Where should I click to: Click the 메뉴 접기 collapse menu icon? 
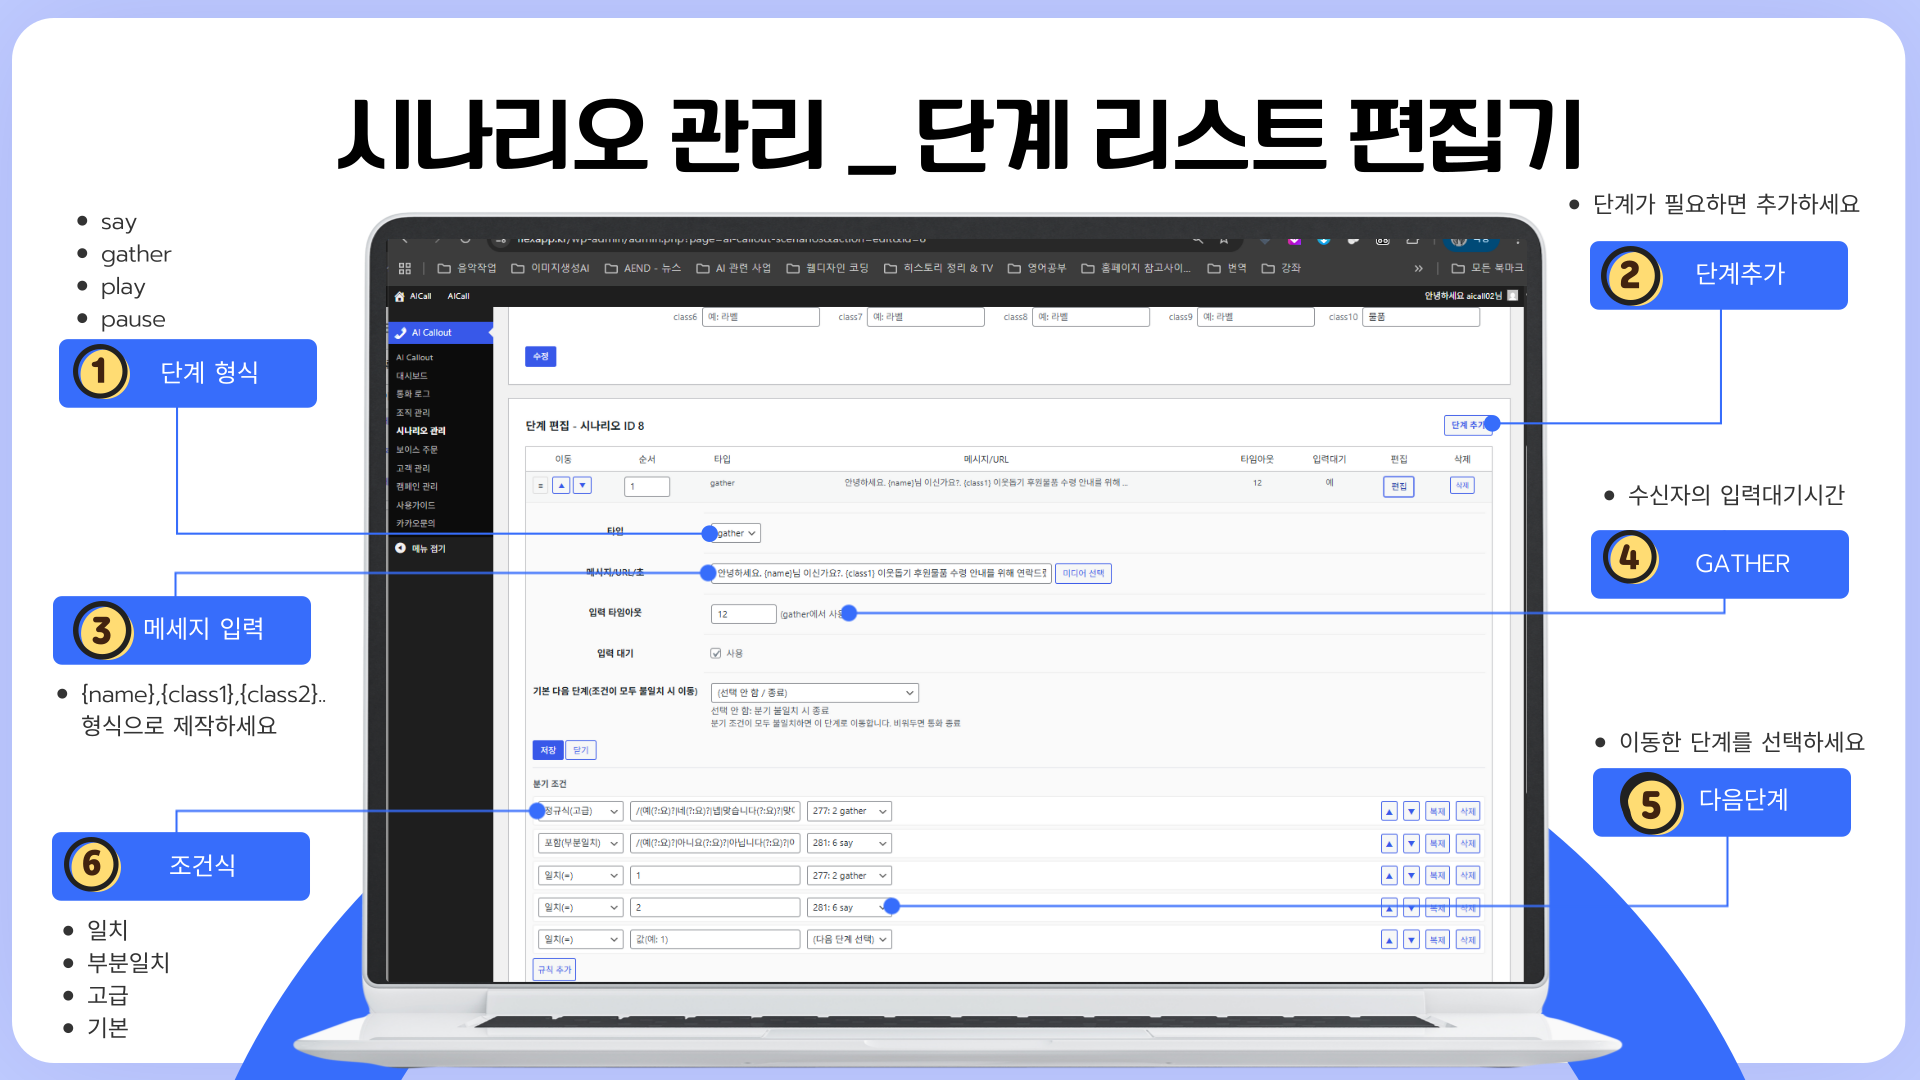(401, 548)
